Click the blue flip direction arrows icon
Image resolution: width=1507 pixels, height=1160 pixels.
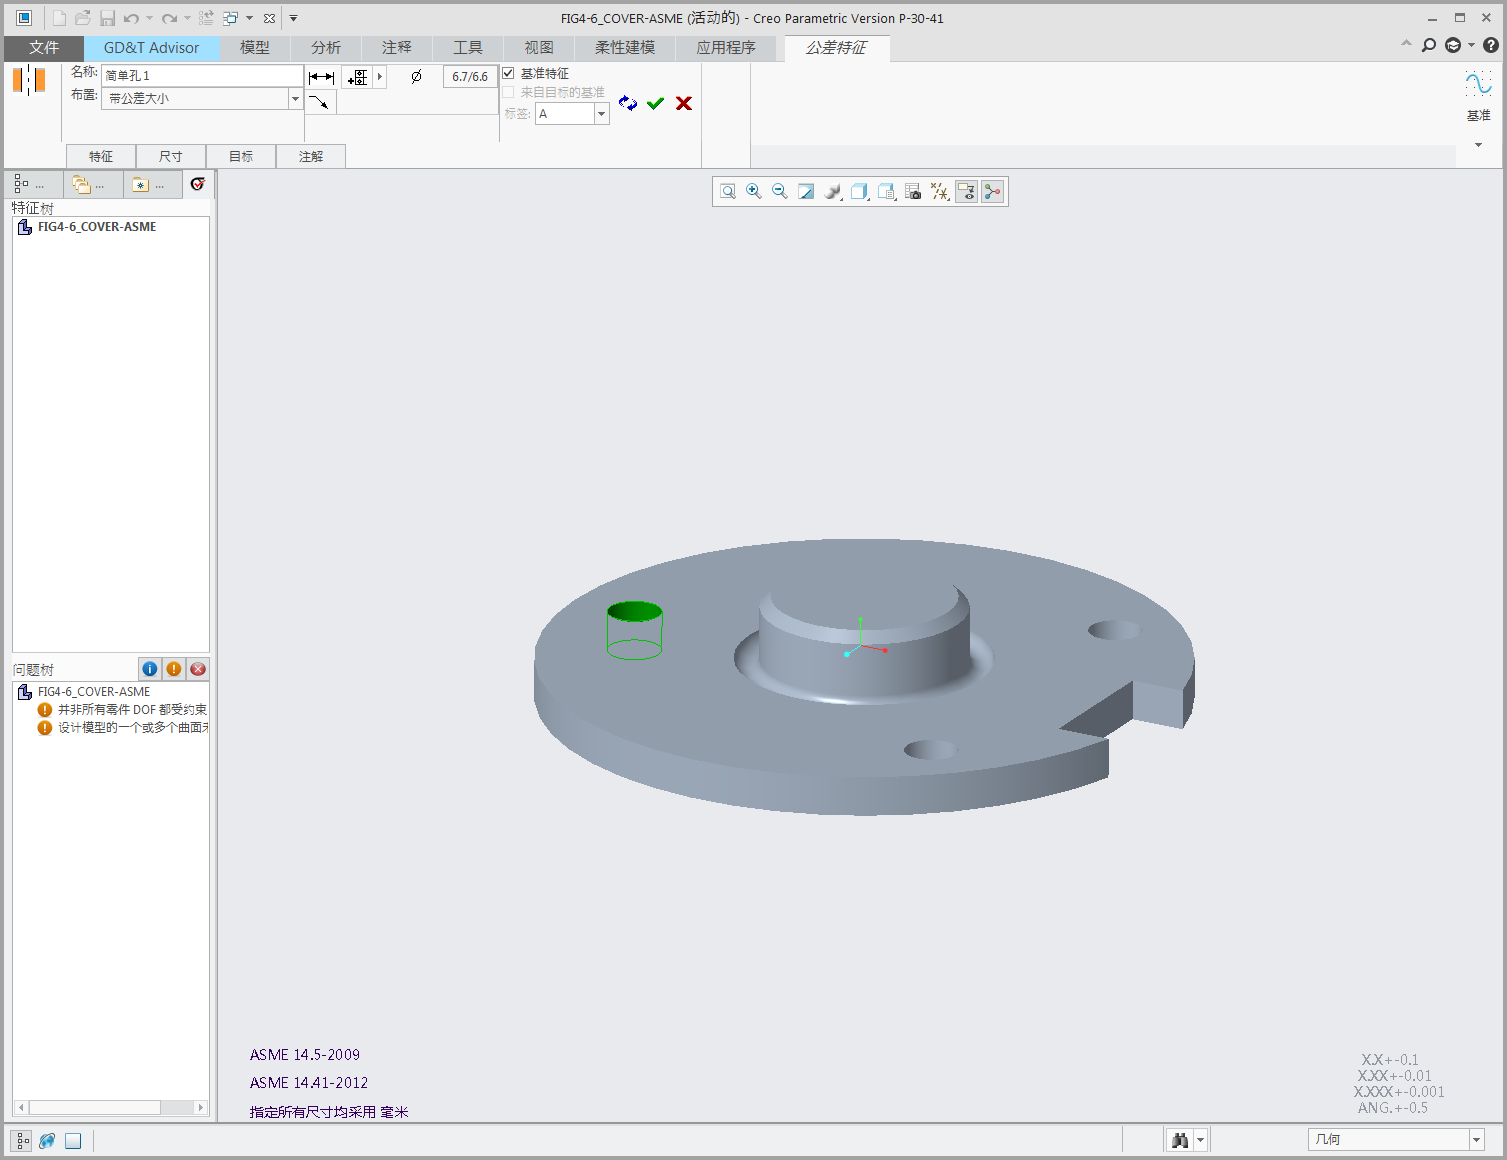pos(628,103)
